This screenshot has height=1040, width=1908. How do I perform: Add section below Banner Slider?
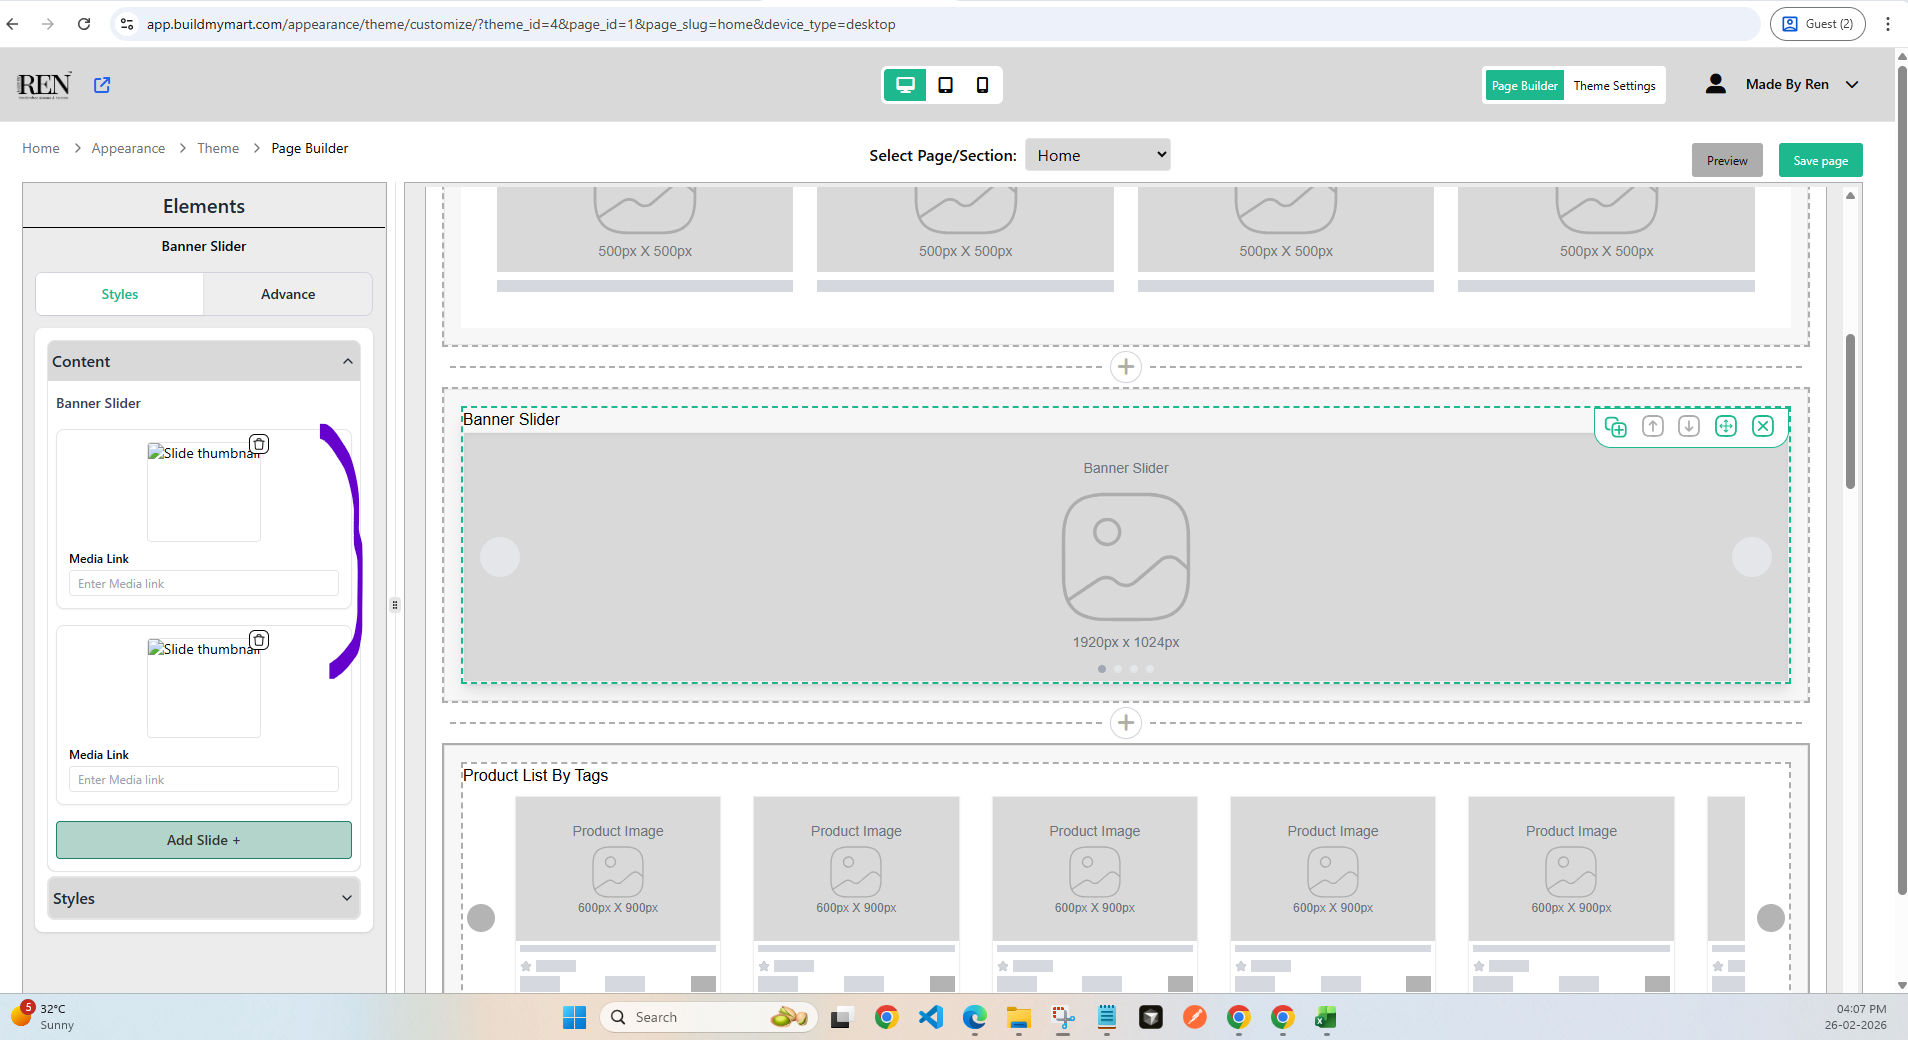pos(1126,723)
